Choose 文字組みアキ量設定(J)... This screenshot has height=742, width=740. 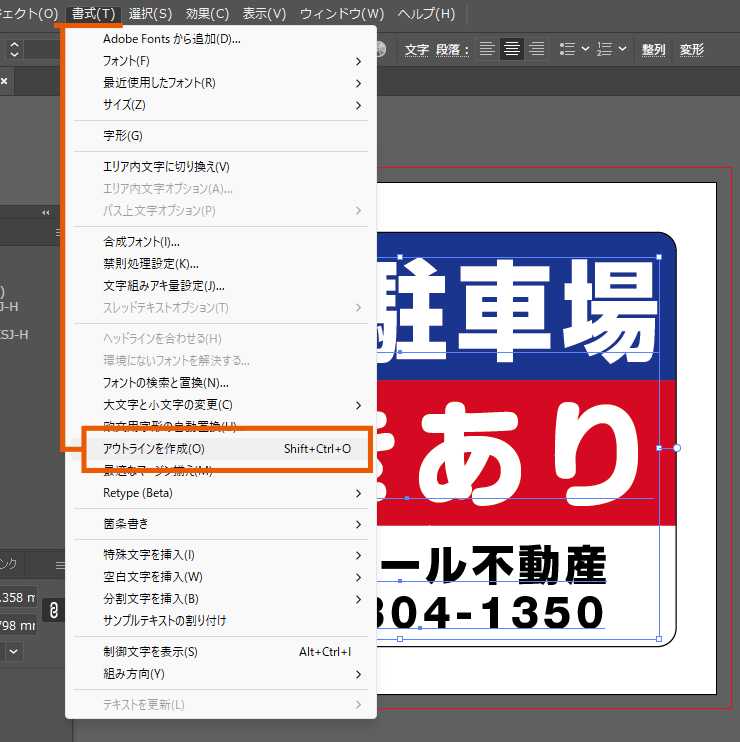(220, 286)
